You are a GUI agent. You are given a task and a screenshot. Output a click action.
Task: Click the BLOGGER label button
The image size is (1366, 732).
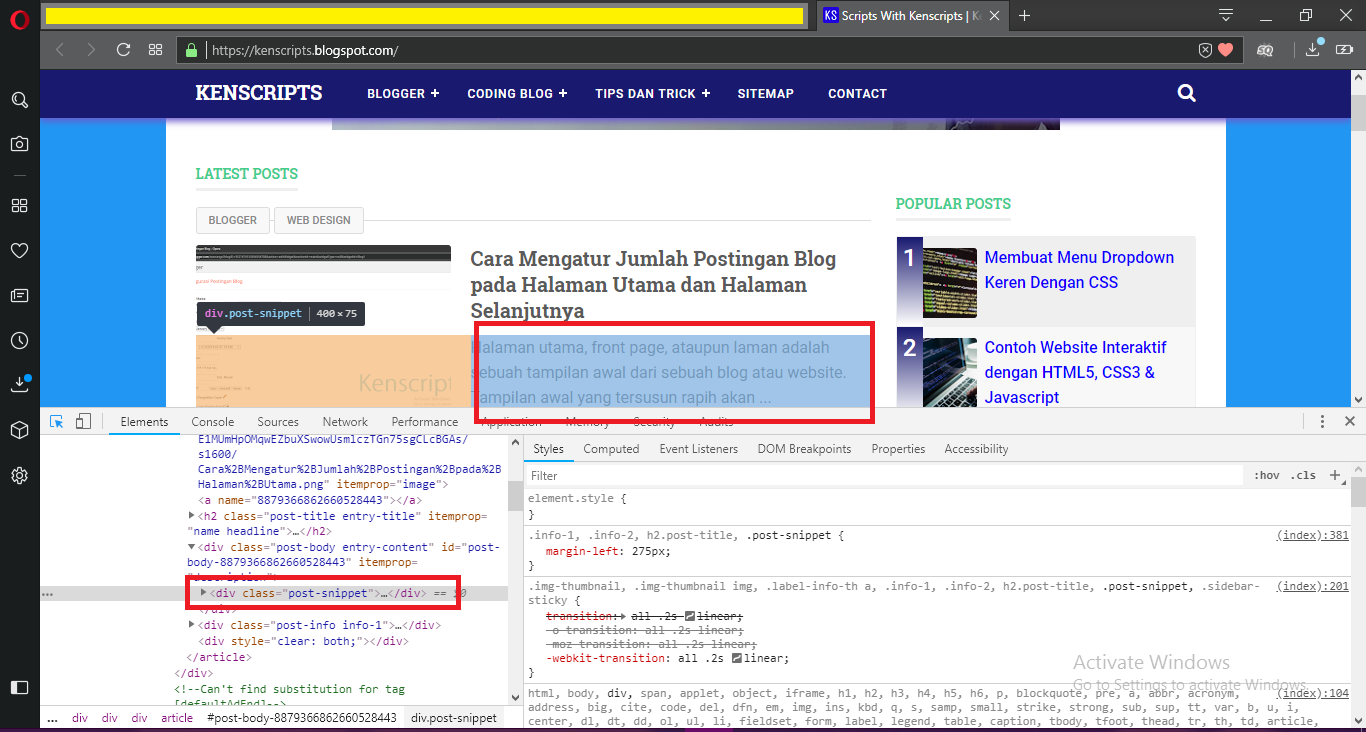[x=233, y=220]
